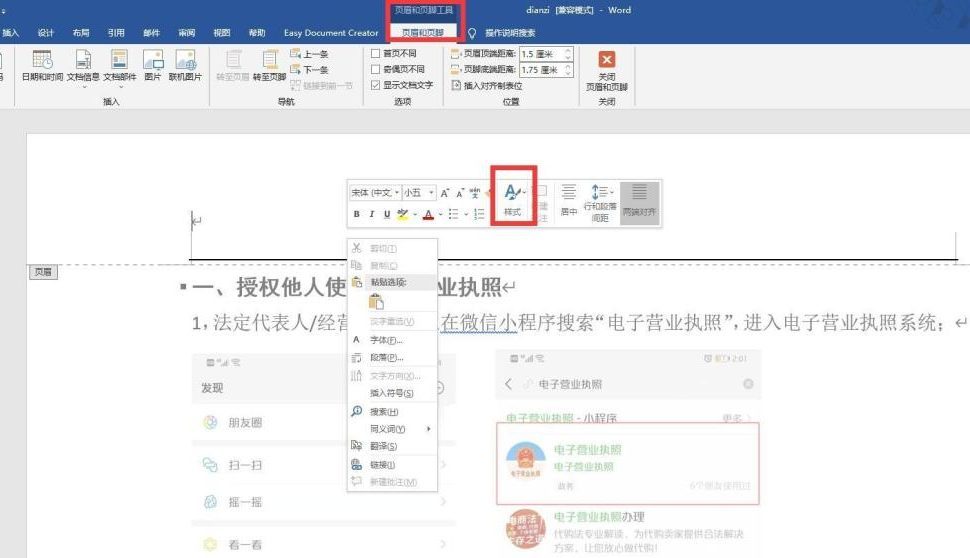Click the numbered list icon in mini toolbar
970x558 pixels.
(479, 214)
